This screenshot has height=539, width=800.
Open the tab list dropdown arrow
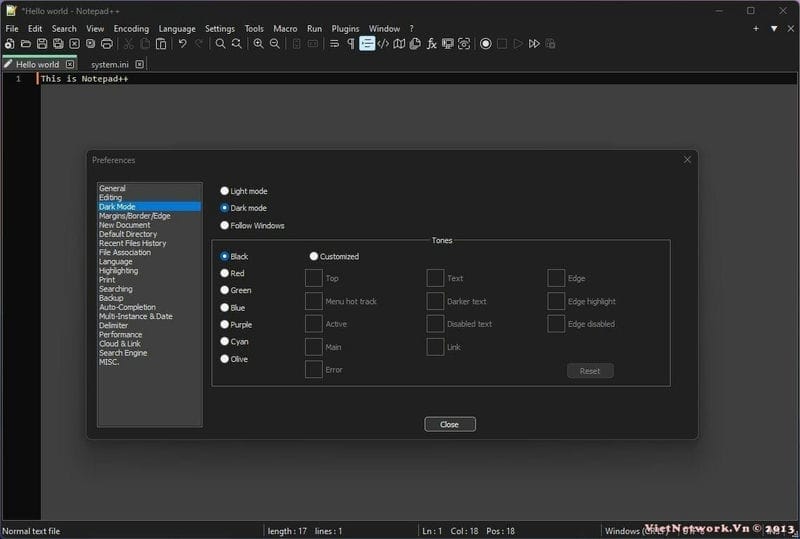(x=774, y=29)
